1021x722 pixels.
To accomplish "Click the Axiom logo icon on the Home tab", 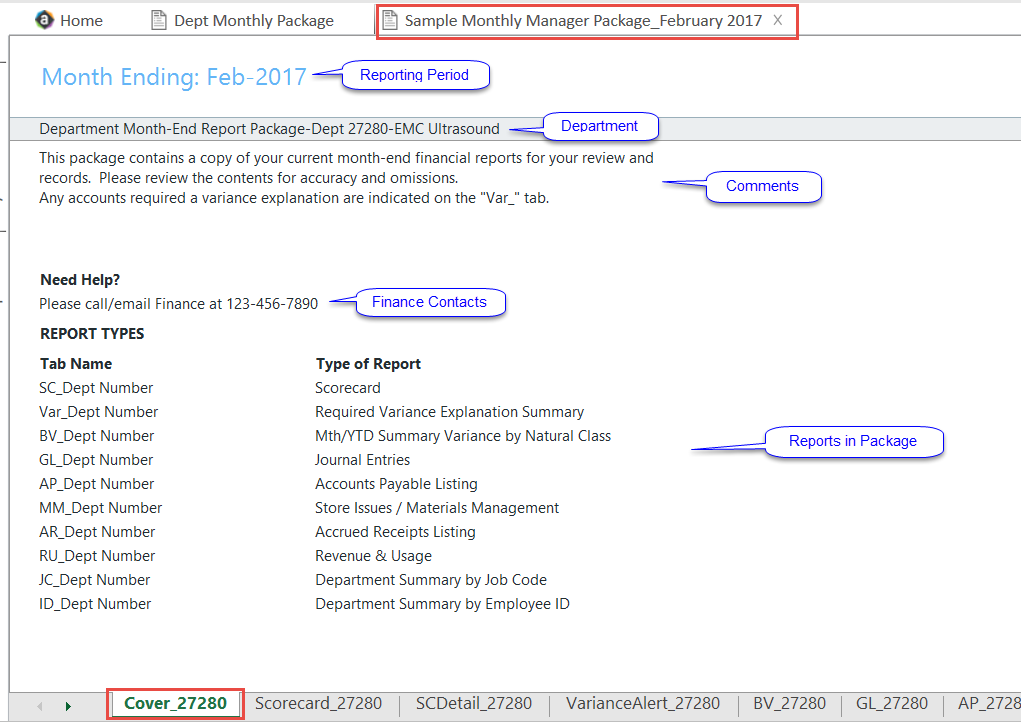I will click(x=44, y=20).
